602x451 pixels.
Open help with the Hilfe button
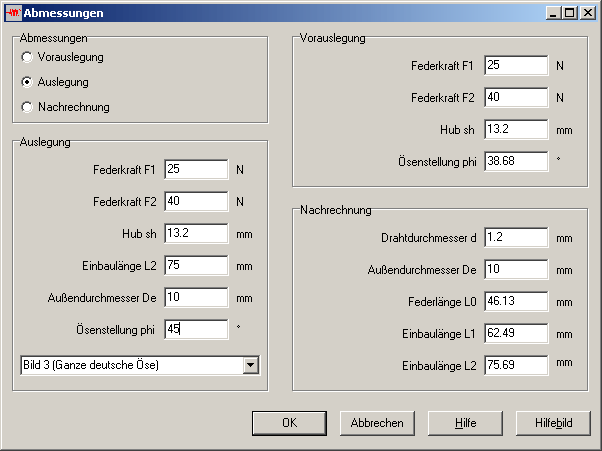[465, 423]
